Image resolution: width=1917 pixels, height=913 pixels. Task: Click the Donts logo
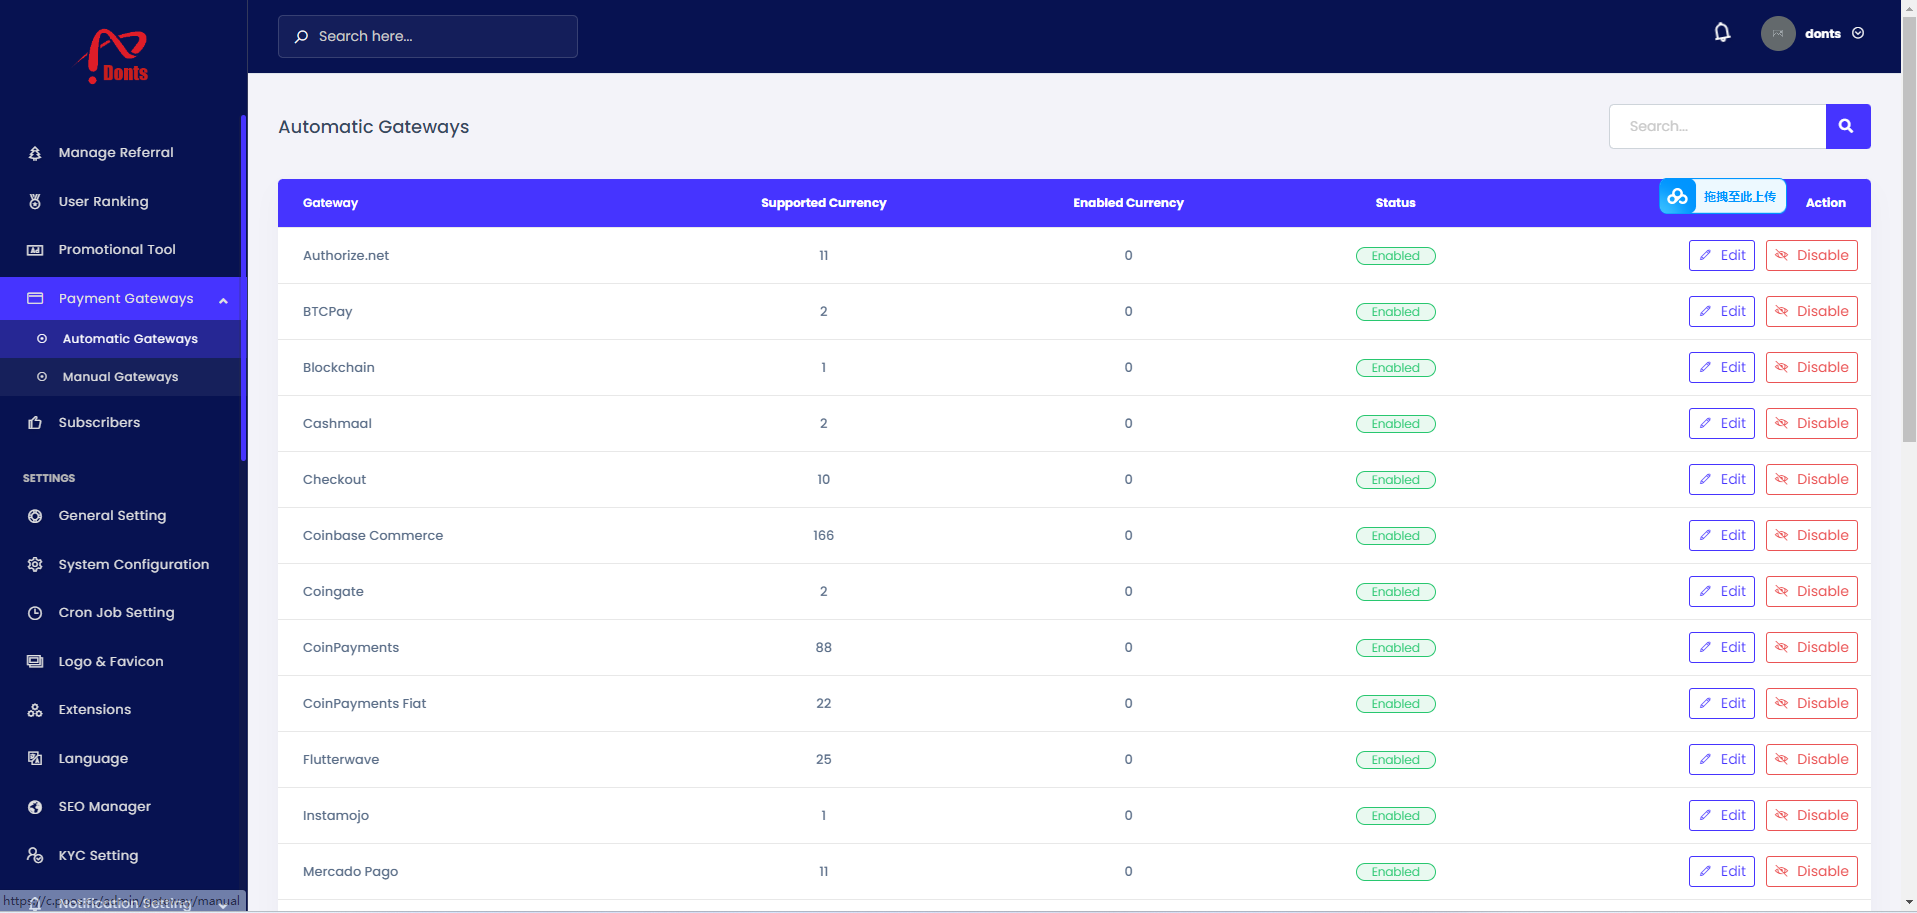click(x=112, y=56)
